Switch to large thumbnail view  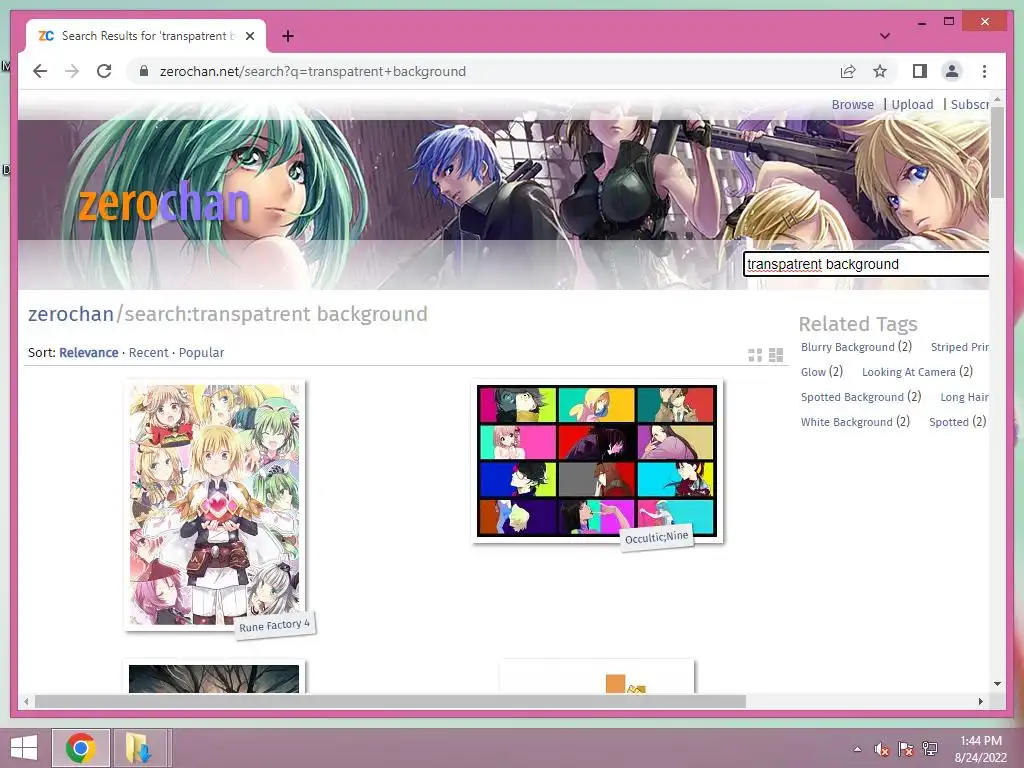tap(776, 355)
